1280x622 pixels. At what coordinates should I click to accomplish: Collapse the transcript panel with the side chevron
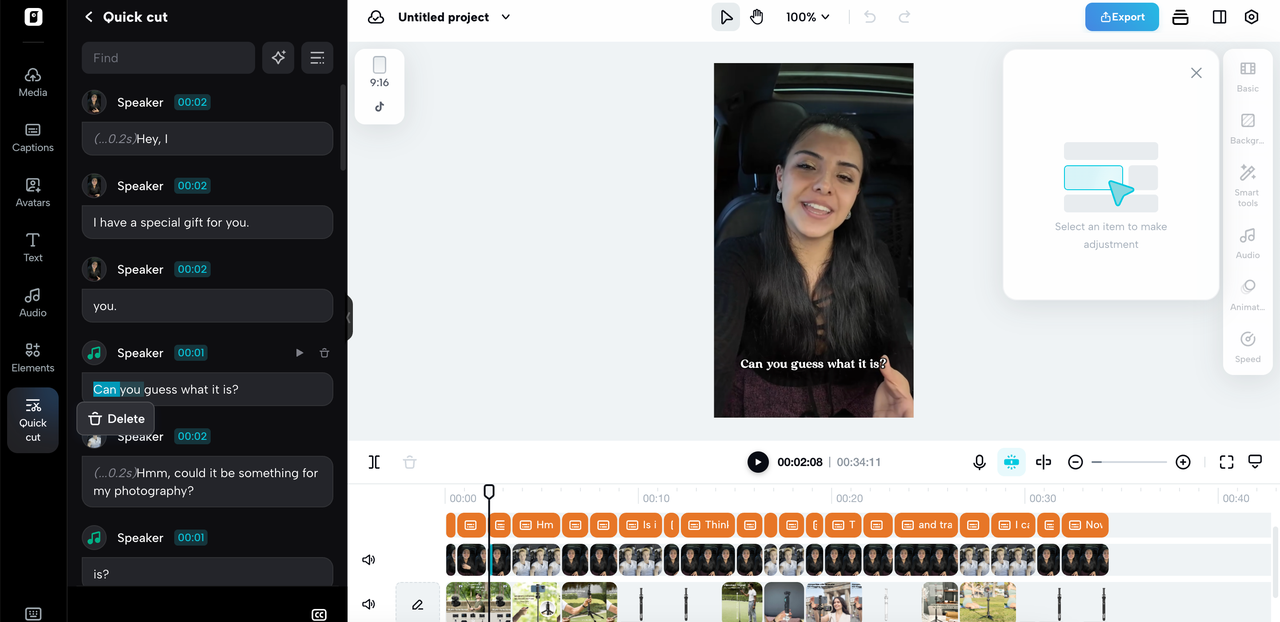pos(349,317)
